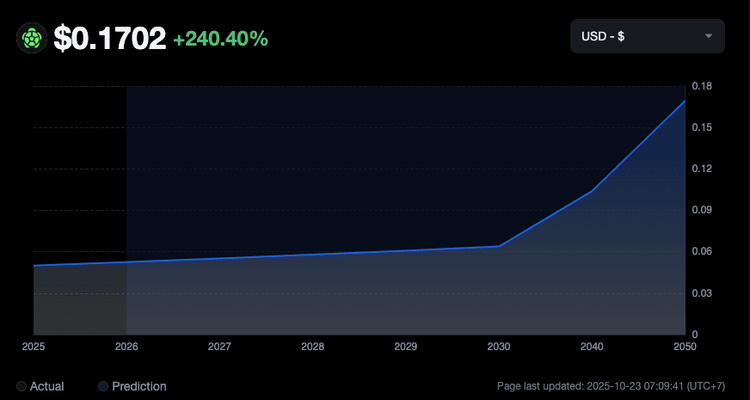Screen dimensions: 750x400
Task: Click the line bend at 2040
Action: (x=592, y=191)
